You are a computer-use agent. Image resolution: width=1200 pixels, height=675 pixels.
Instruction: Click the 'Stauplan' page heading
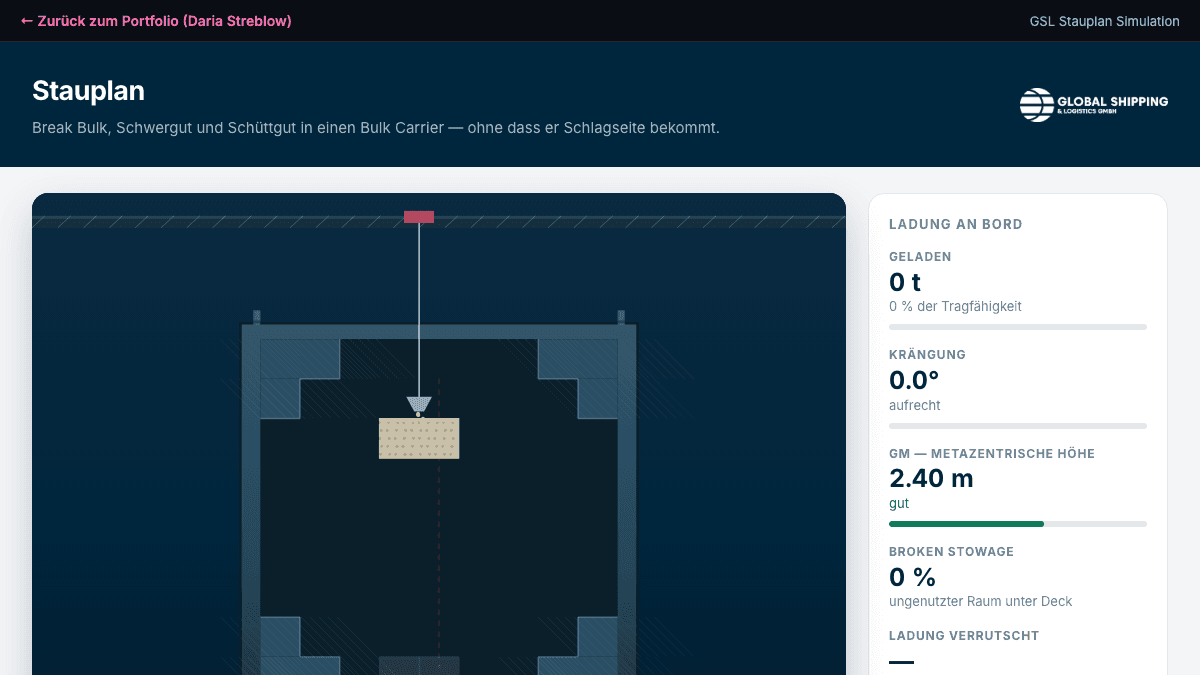[x=88, y=91]
